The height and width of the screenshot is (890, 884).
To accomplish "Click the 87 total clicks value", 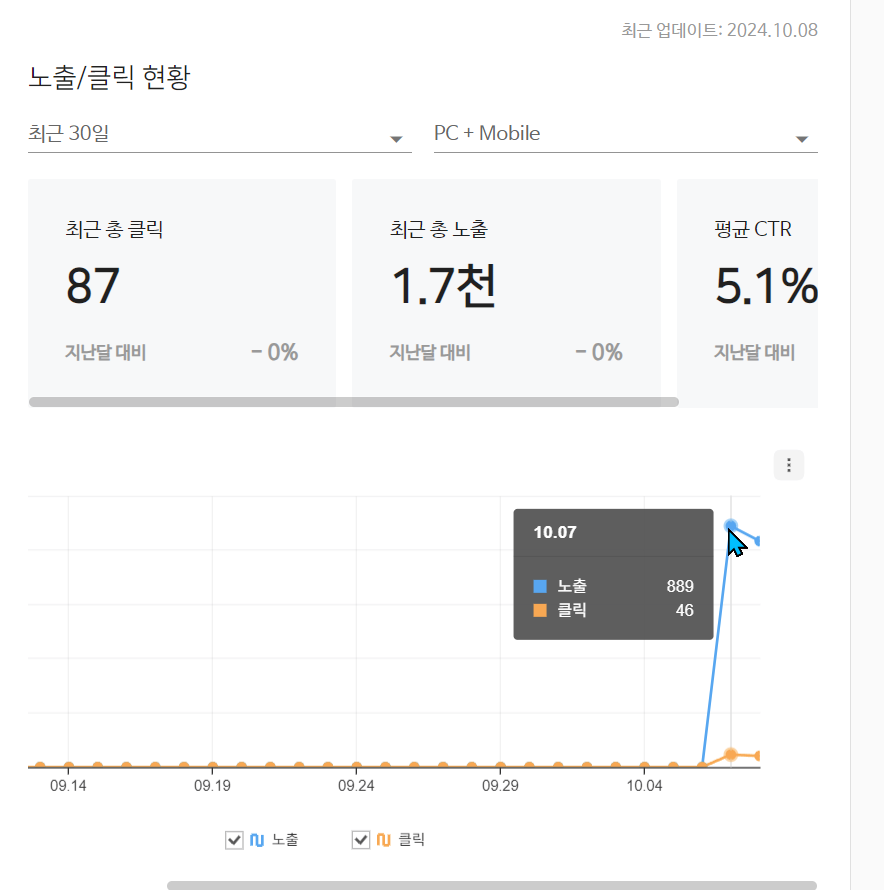I will (93, 286).
